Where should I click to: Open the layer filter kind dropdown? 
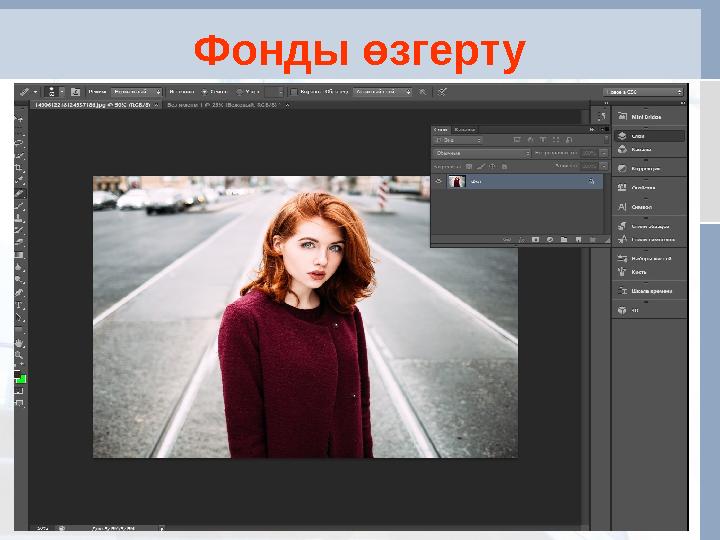pos(458,140)
